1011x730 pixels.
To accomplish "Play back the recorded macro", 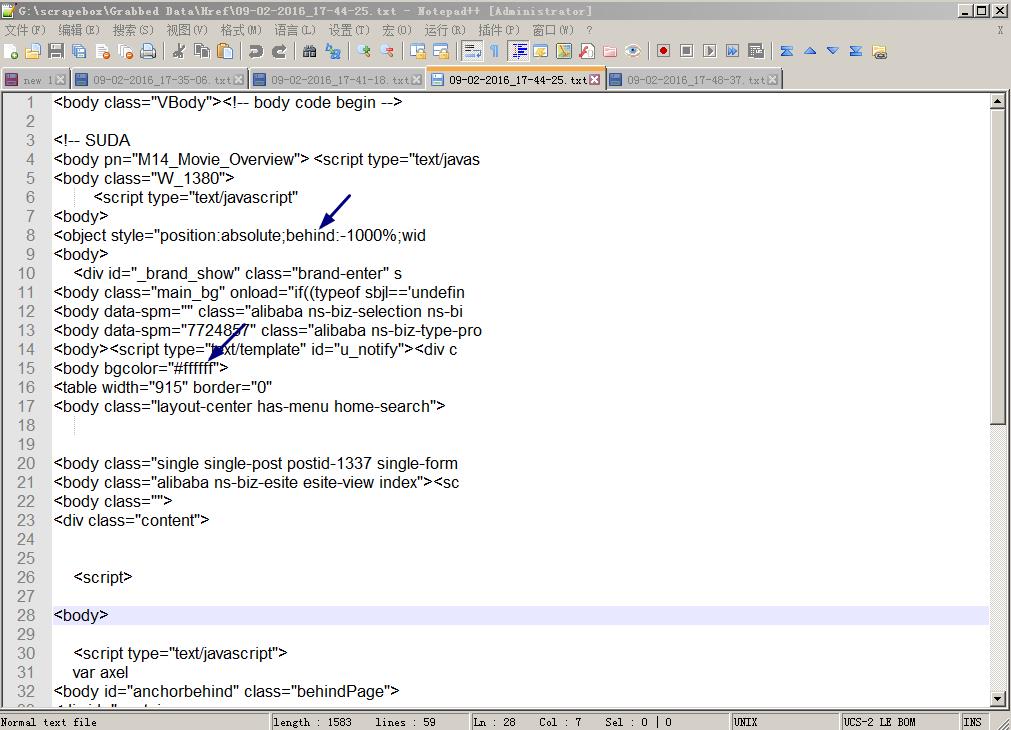I will [710, 52].
